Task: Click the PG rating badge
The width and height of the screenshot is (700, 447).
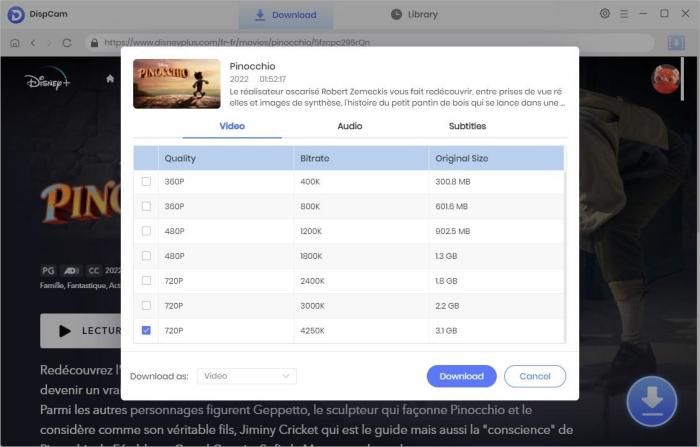Action: click(x=48, y=271)
